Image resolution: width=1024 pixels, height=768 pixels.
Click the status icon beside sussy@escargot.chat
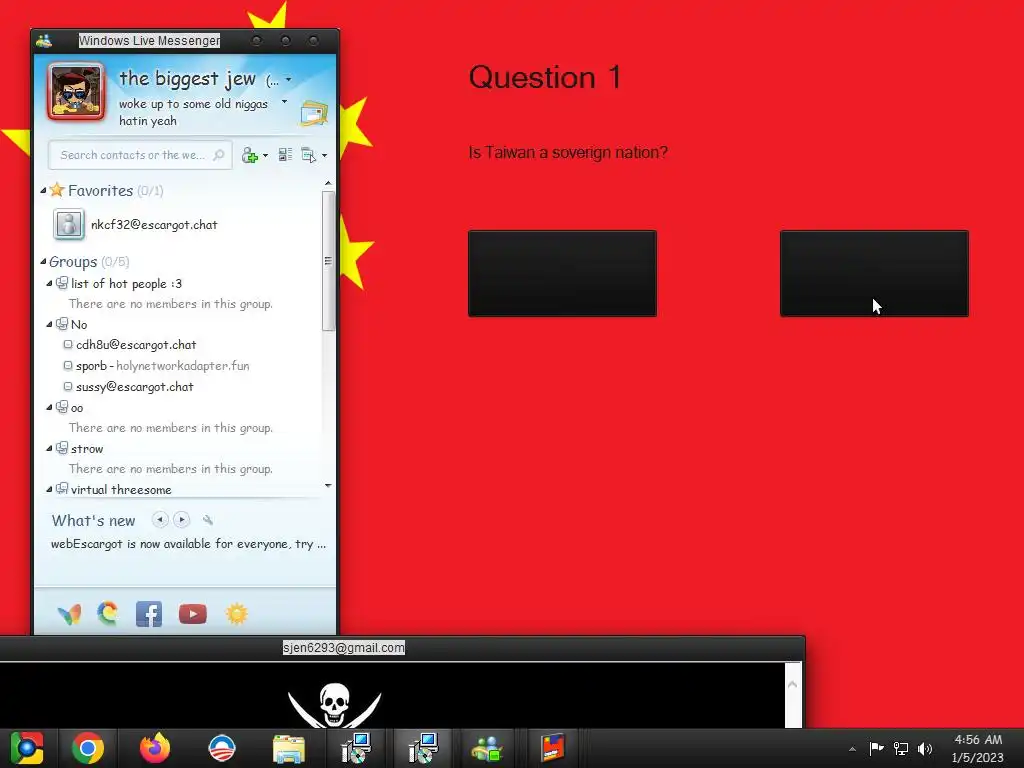(x=68, y=386)
